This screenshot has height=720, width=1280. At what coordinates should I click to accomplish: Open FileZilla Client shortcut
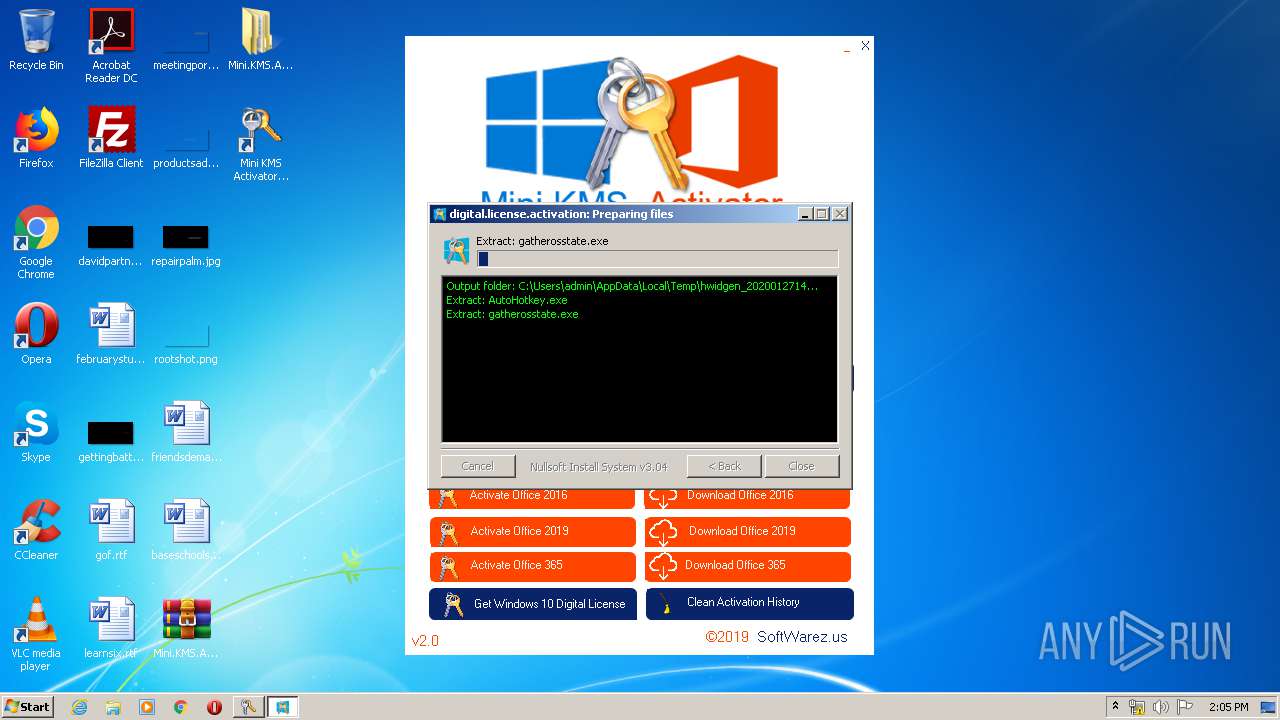(x=111, y=138)
